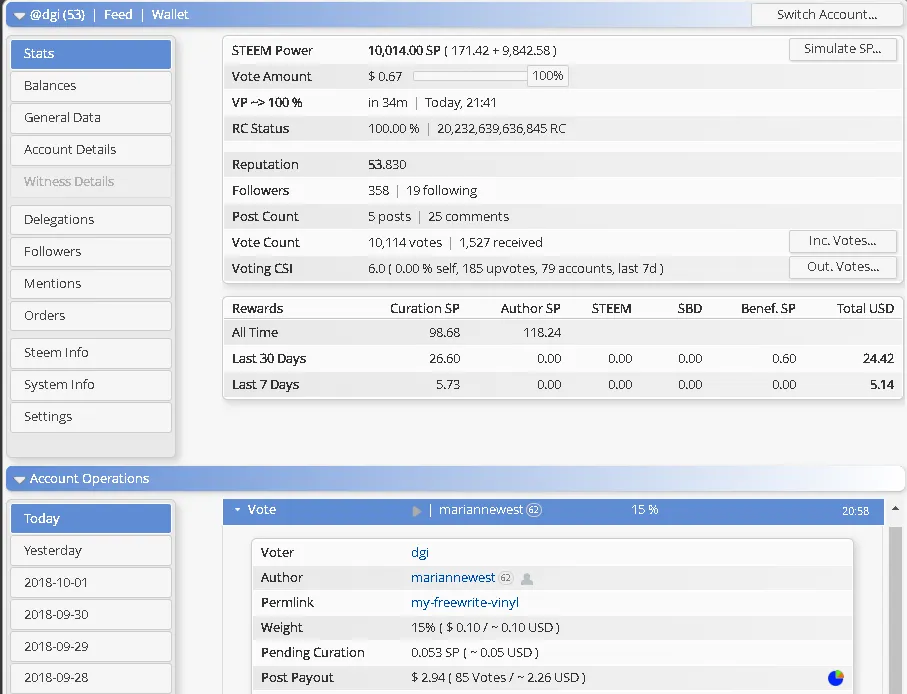907x694 pixels.
Task: Select Yesterday in Account Operations
Action: 91,551
